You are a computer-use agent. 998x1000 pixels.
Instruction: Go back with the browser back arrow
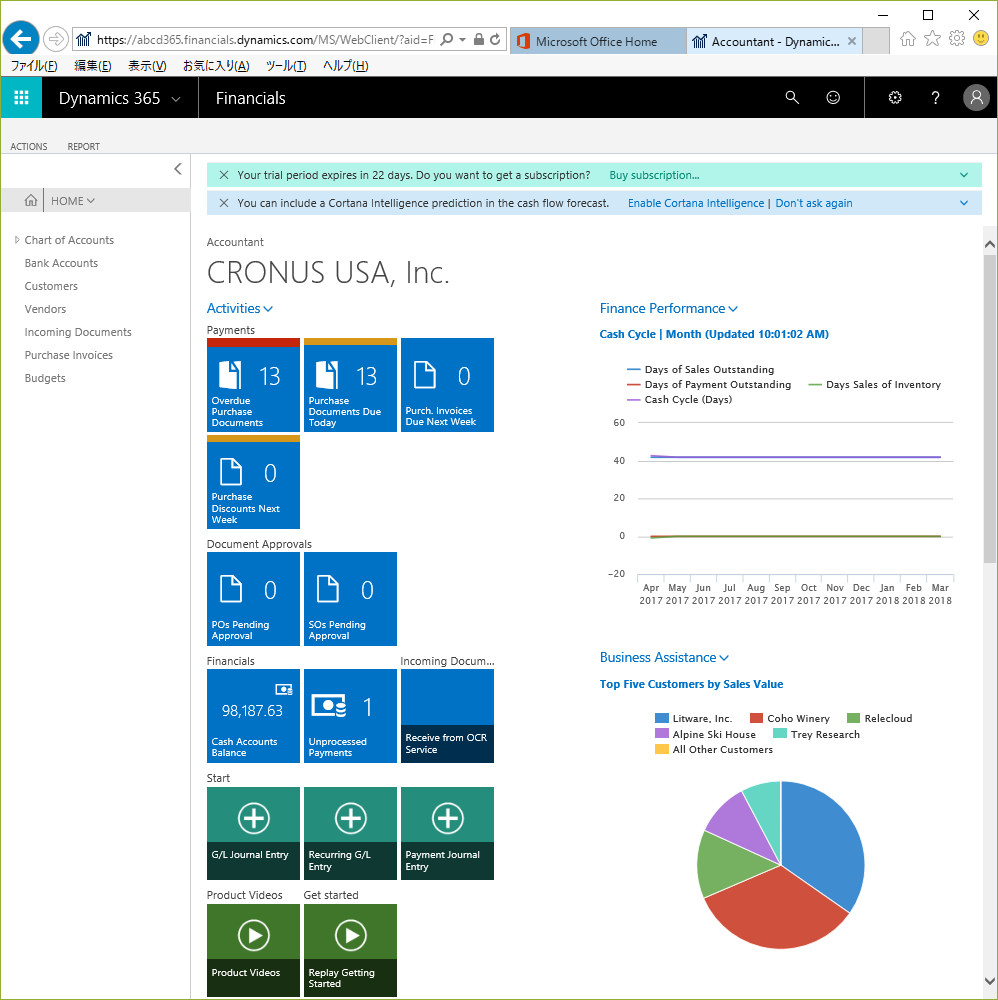21,39
